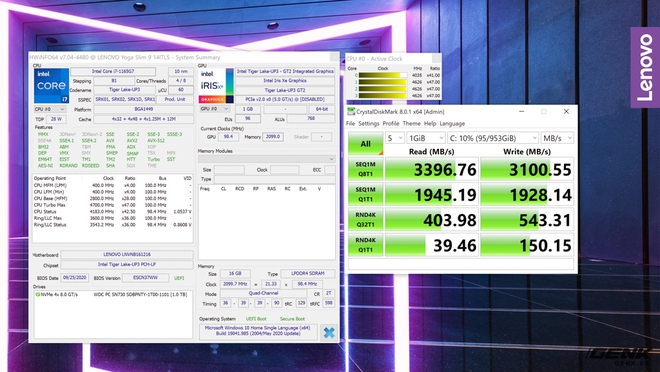Click the RND4K Q1T1 read value 39.46

[431, 245]
